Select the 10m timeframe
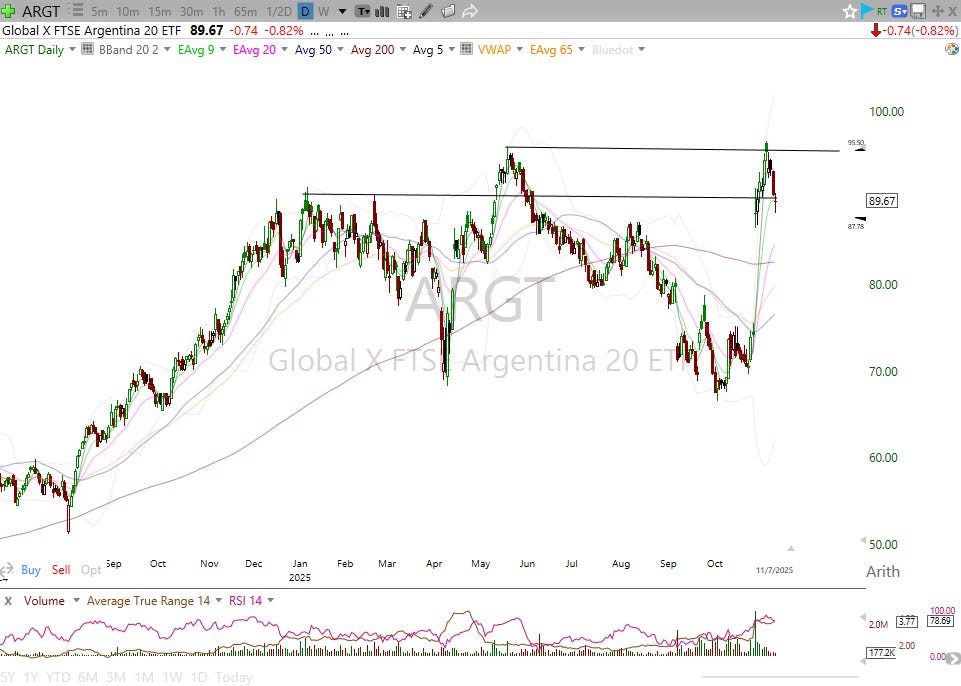 127,11
